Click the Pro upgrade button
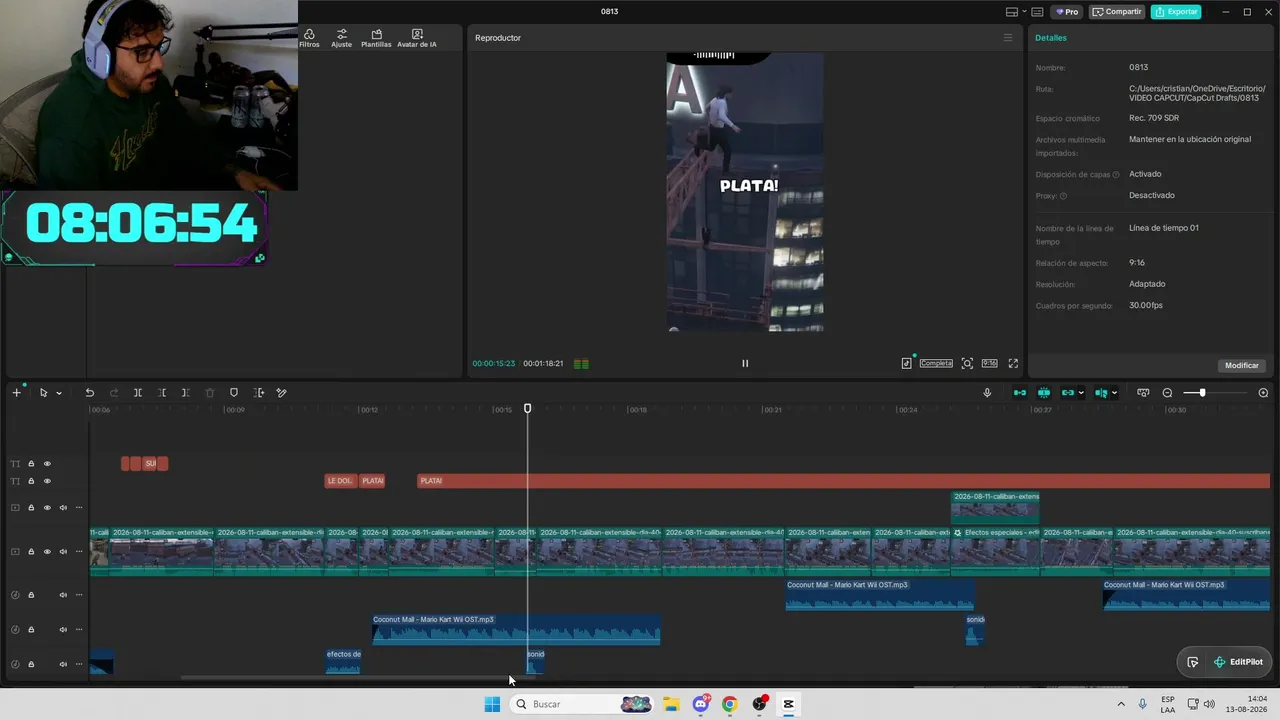The image size is (1280, 720). pos(1066,12)
